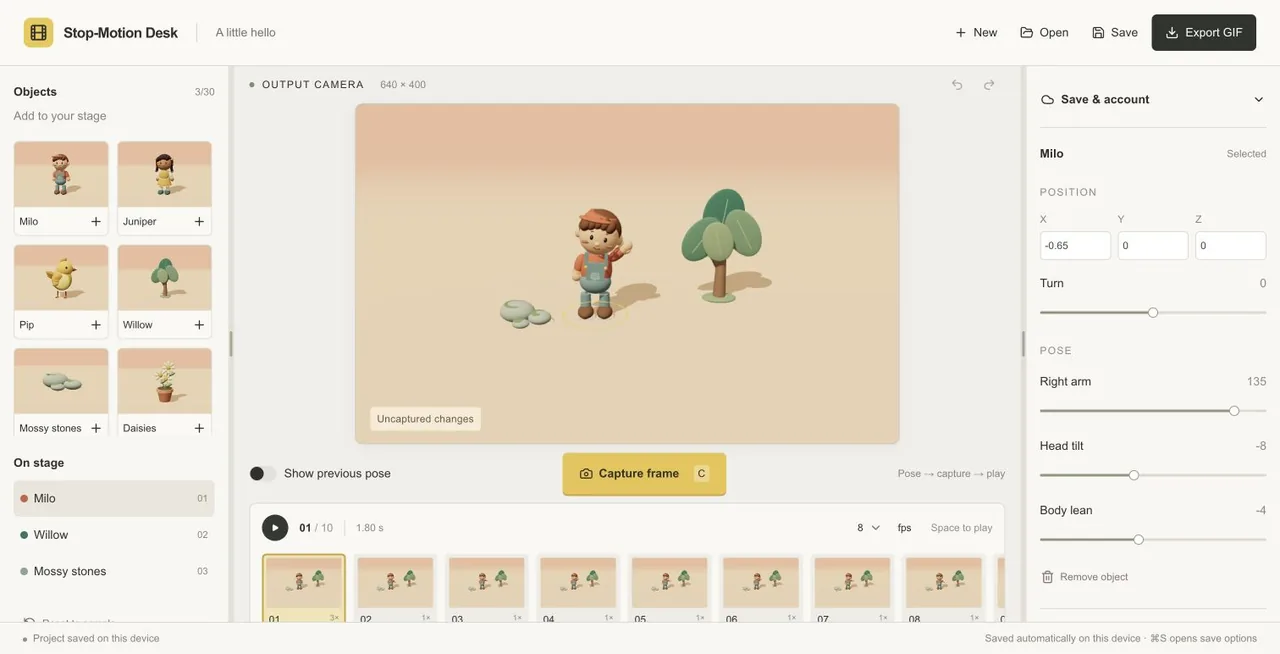1280x654 pixels.
Task: Play the animation with the play button
Action: point(275,528)
